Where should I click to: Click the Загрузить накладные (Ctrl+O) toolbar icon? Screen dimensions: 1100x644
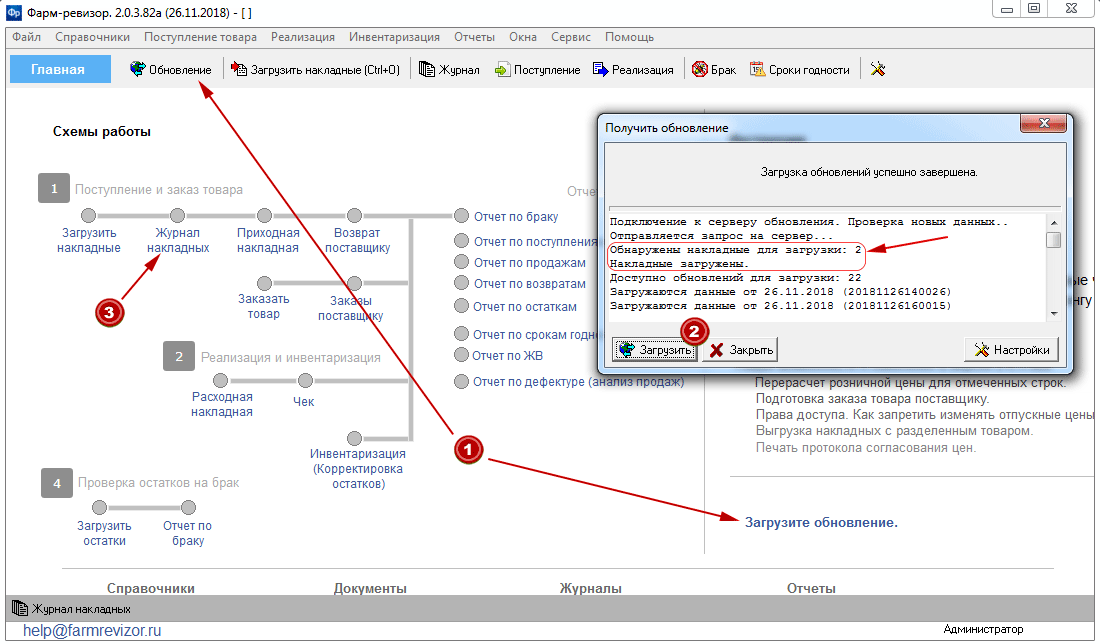(x=239, y=69)
